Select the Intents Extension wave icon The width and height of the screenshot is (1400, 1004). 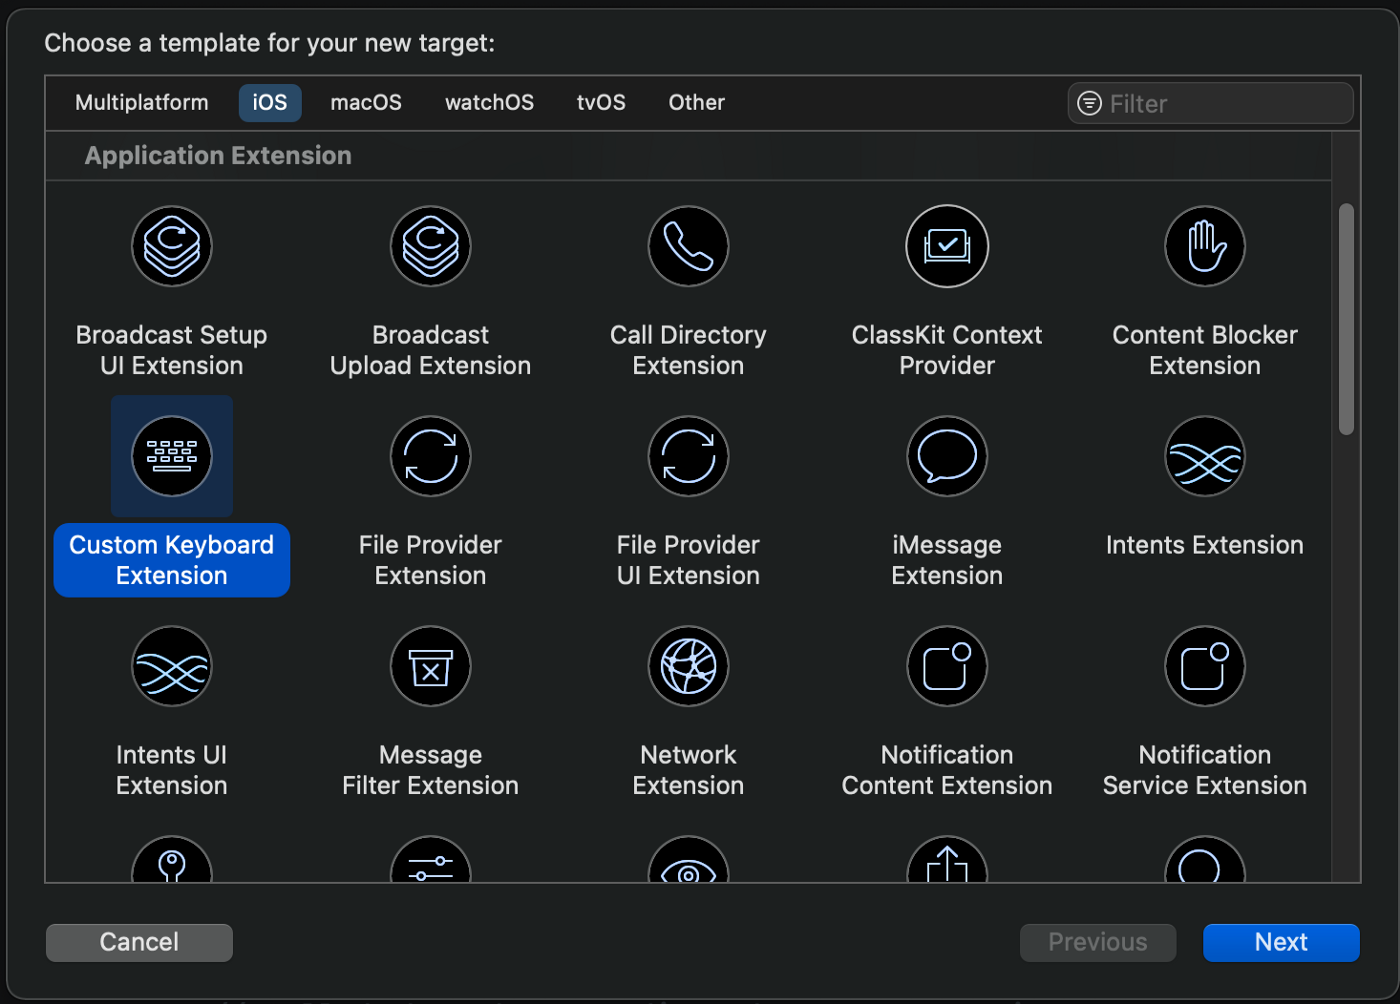tap(1205, 456)
